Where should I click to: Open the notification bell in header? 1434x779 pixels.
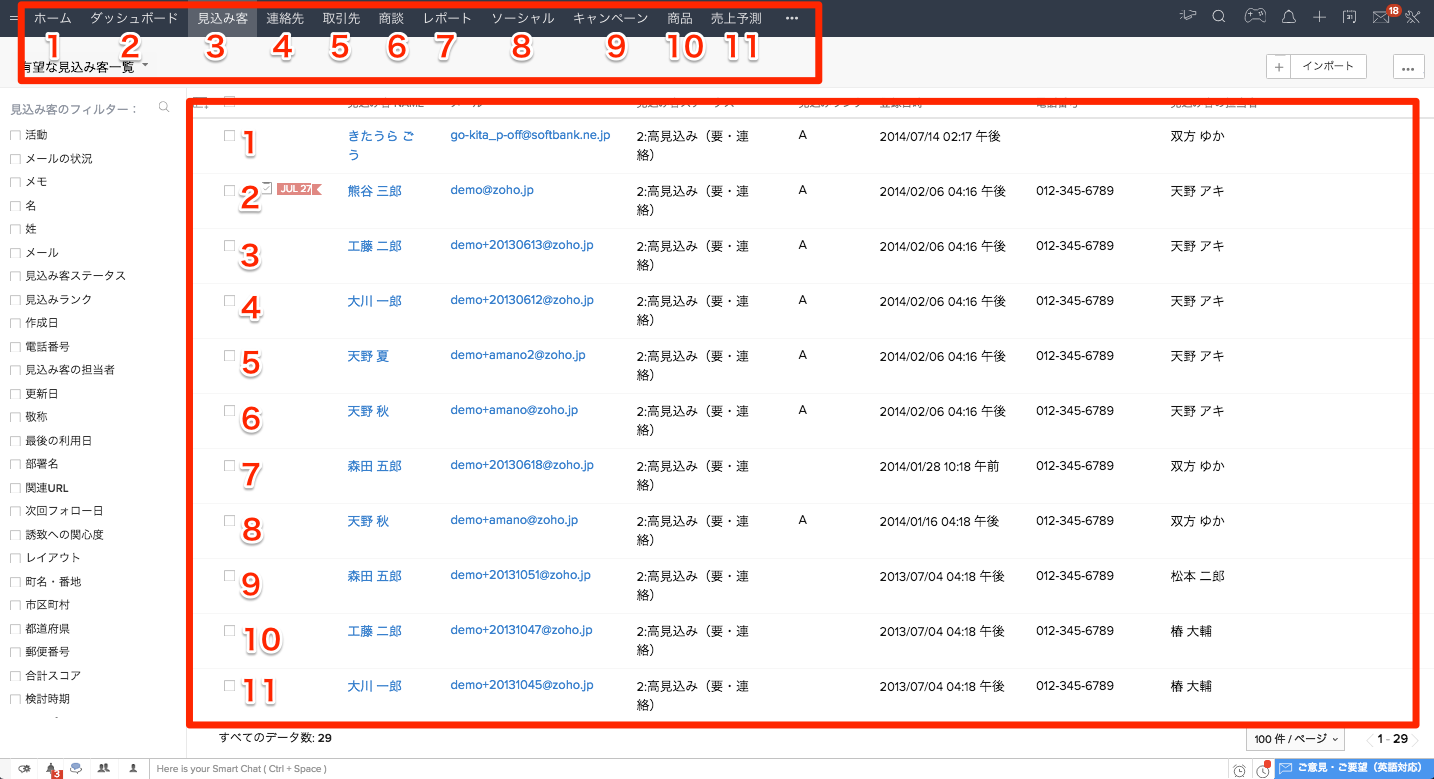click(1289, 17)
